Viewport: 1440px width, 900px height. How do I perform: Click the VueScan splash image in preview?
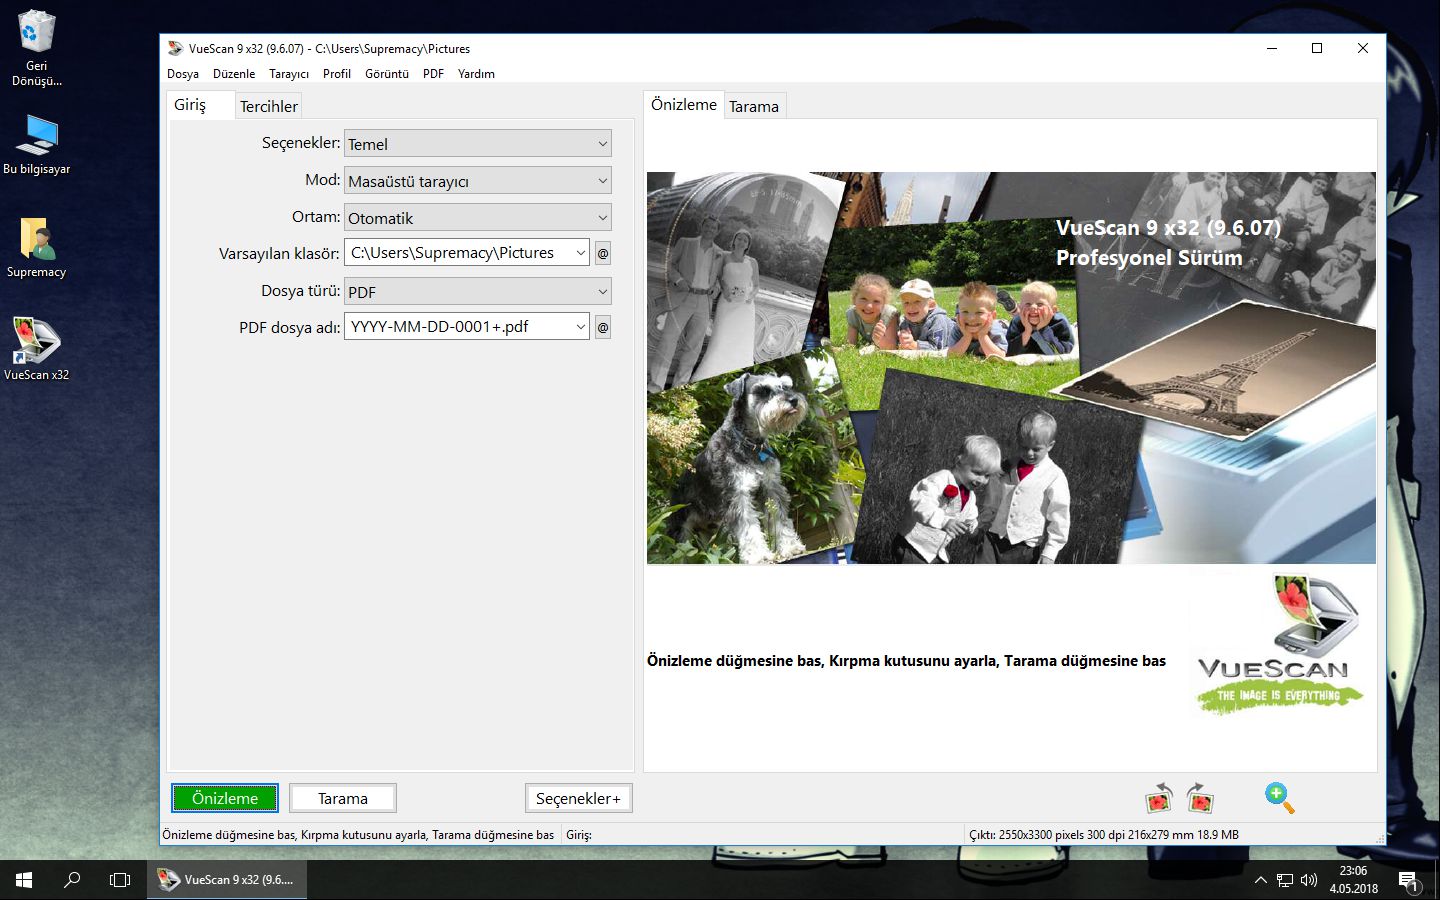tap(1011, 368)
